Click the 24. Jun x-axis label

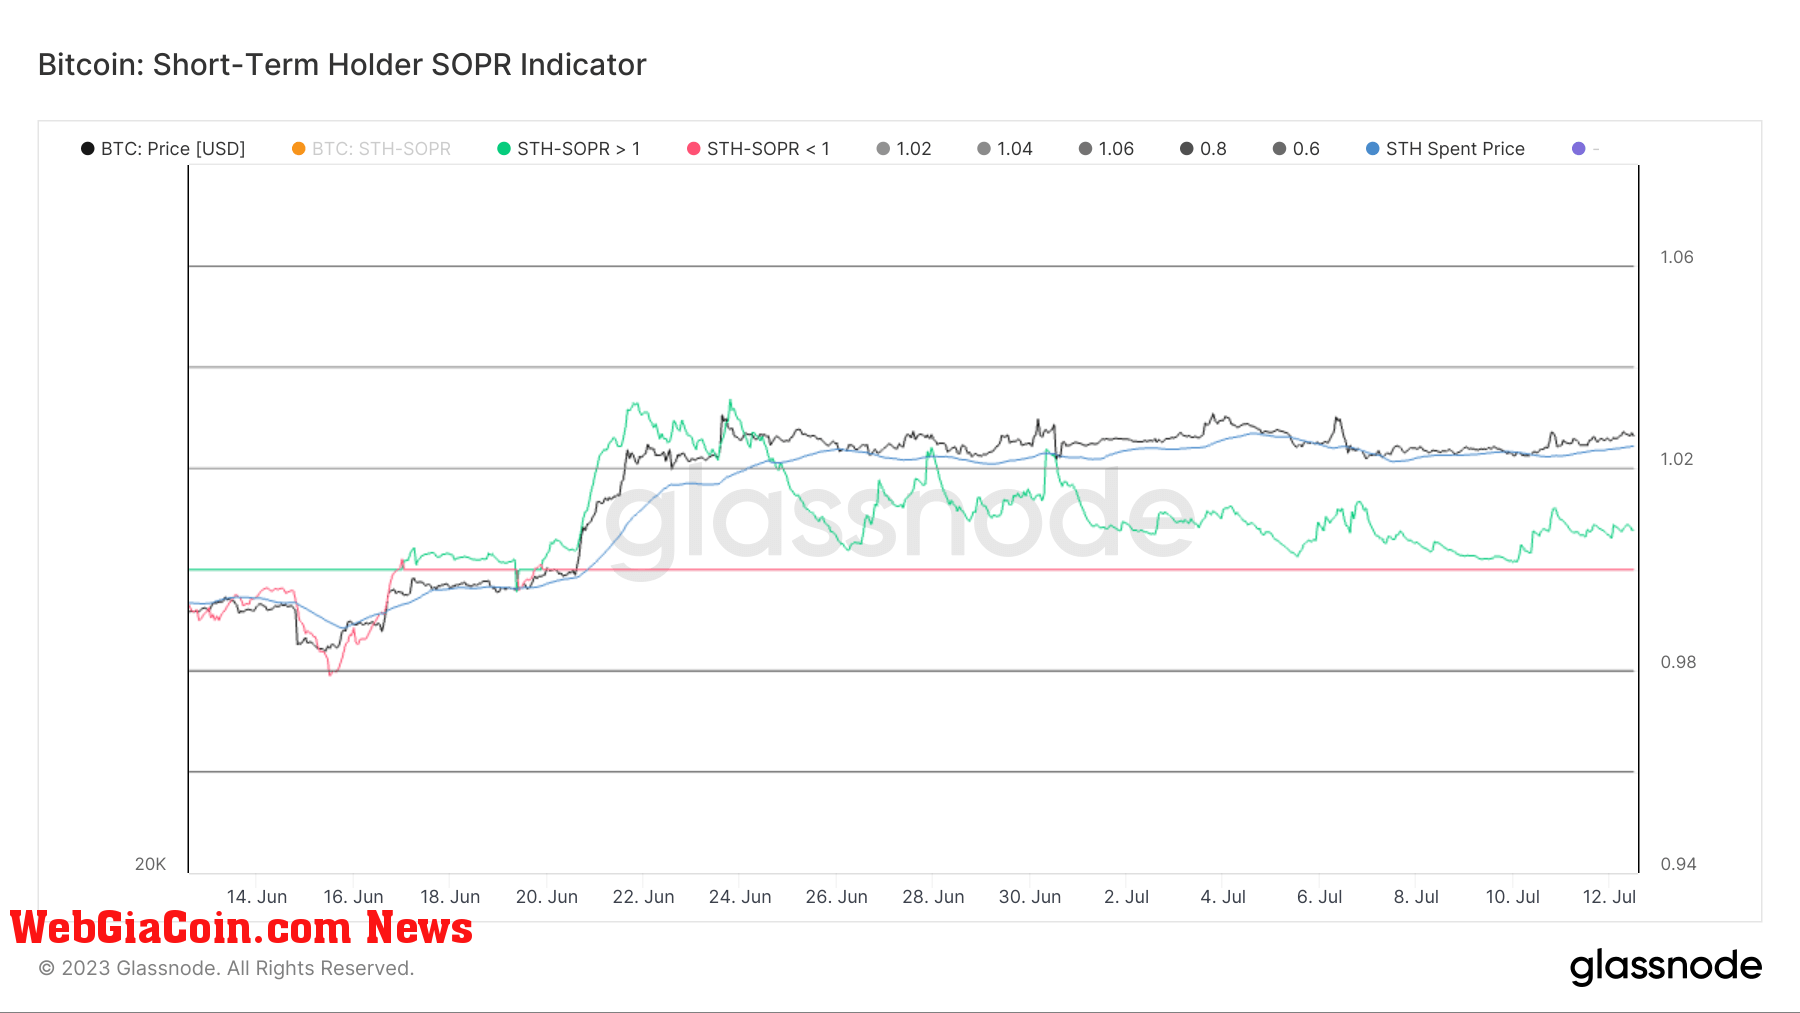pyautogui.click(x=740, y=897)
